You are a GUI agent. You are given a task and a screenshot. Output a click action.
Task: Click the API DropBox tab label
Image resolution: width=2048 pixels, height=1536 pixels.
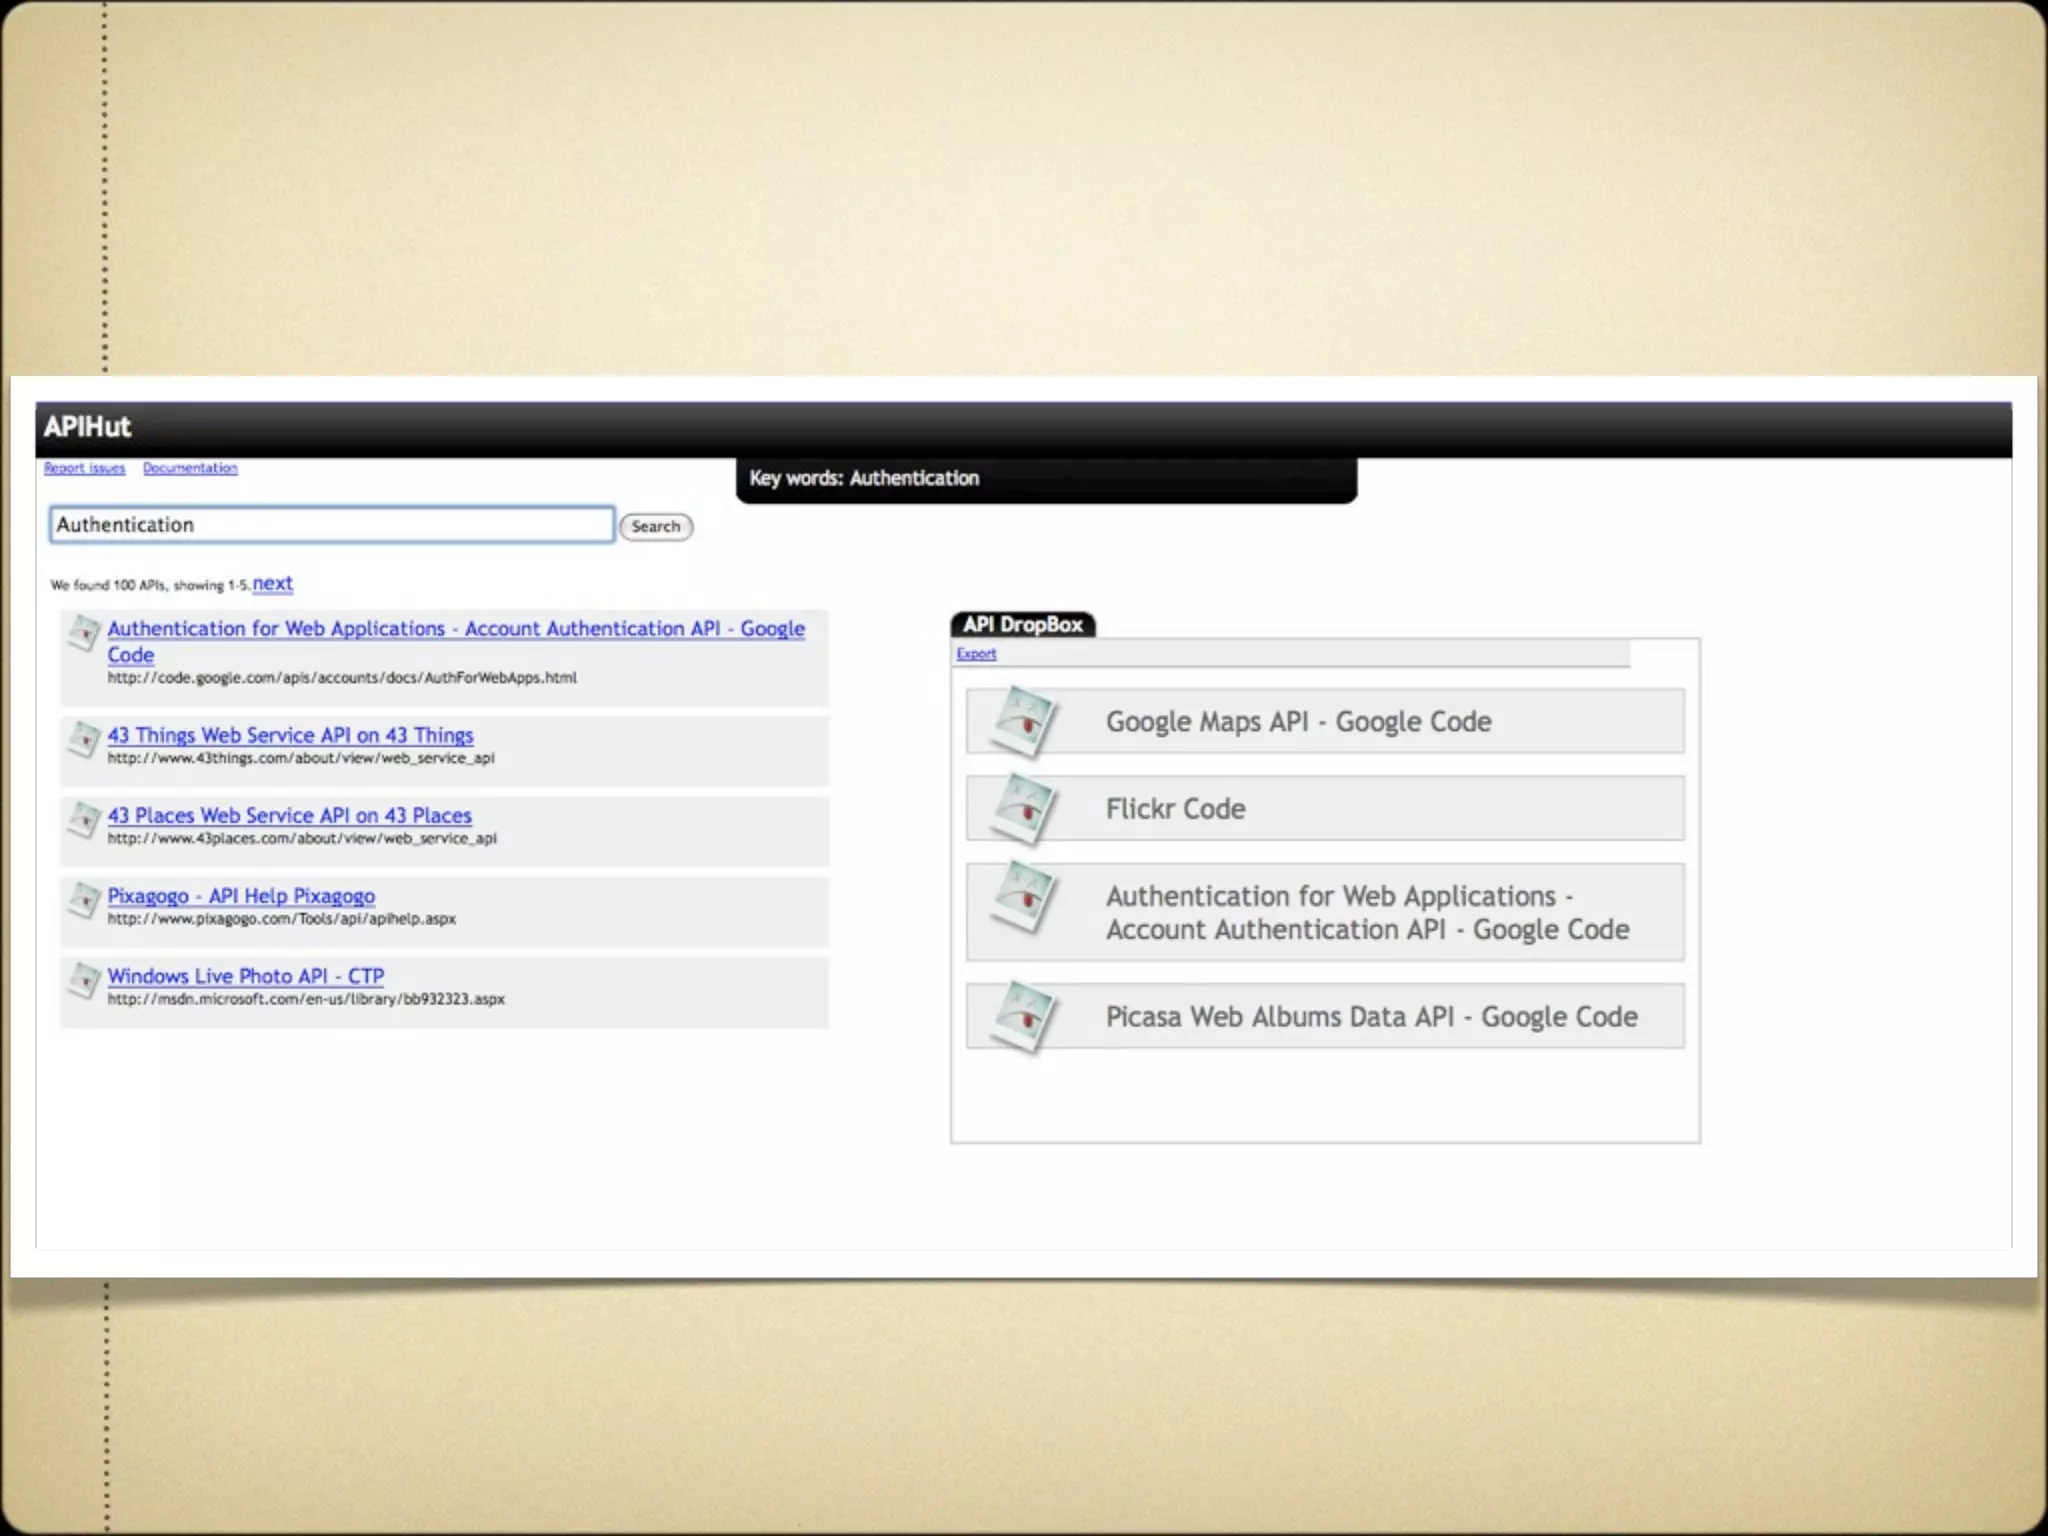(x=1023, y=625)
